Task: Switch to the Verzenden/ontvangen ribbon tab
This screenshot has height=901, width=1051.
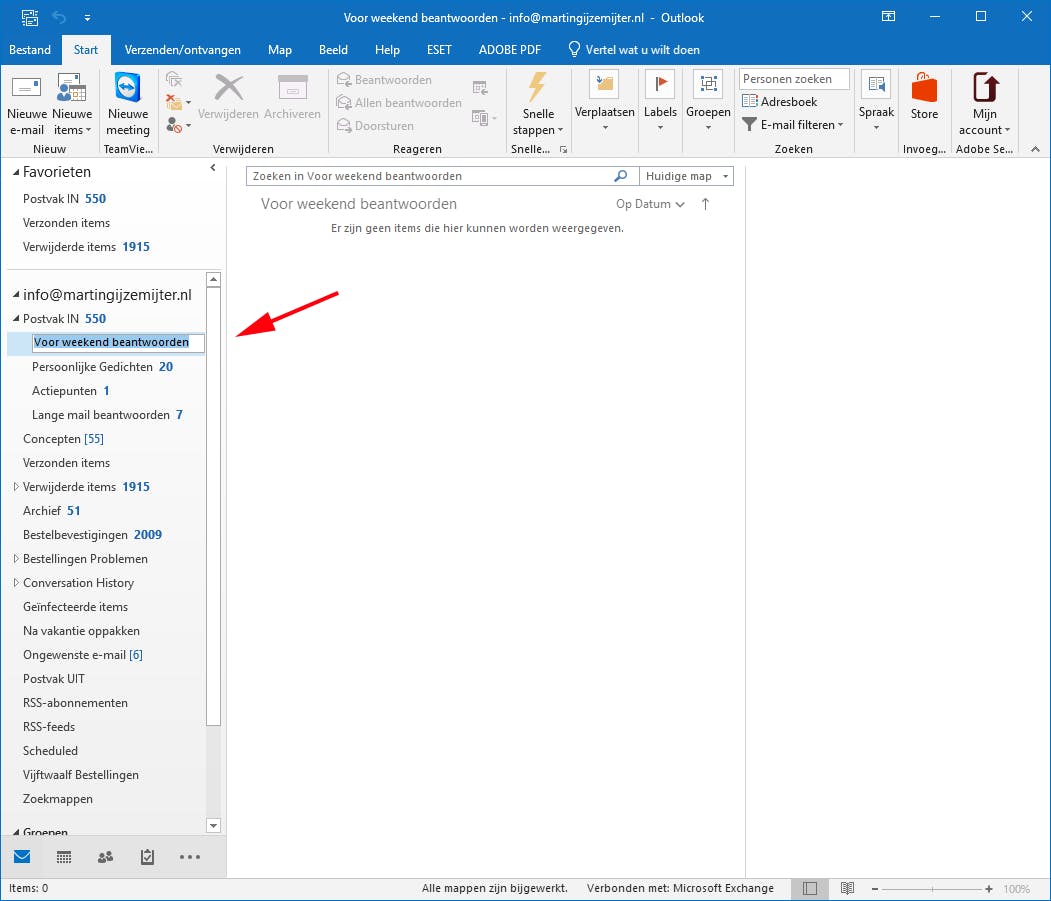Action: tap(183, 49)
